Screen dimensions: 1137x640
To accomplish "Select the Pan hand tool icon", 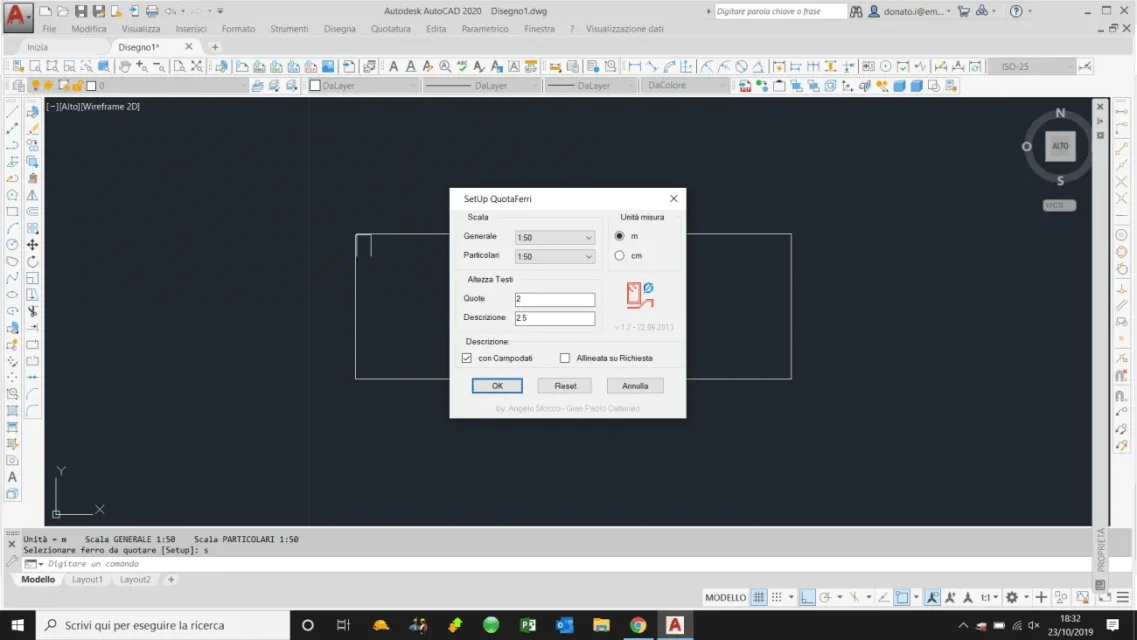I will coord(125,67).
